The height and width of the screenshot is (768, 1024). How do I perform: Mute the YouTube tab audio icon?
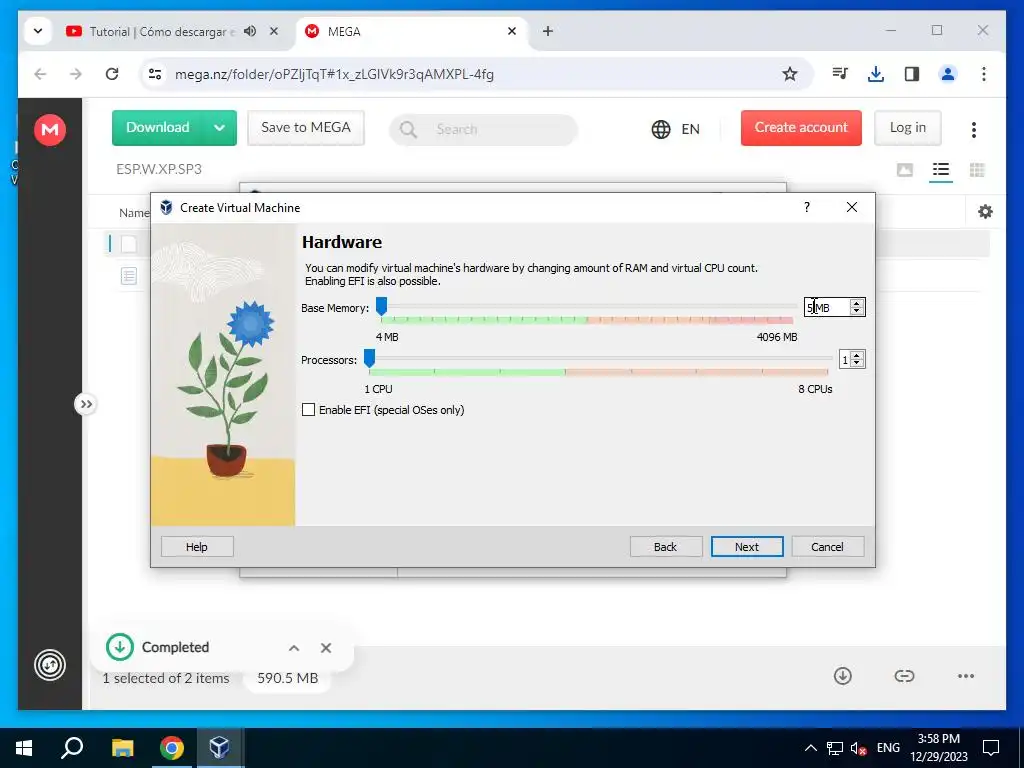click(x=250, y=31)
